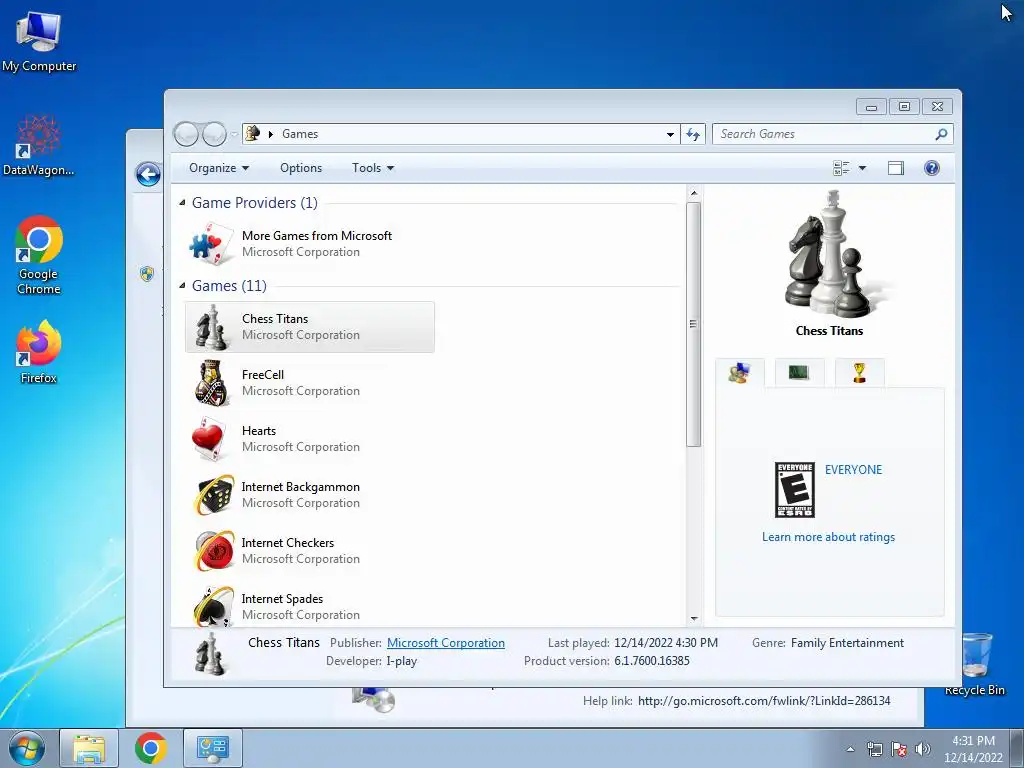Open the Chess Titans game icon in list
The width and height of the screenshot is (1024, 768).
pyautogui.click(x=212, y=327)
